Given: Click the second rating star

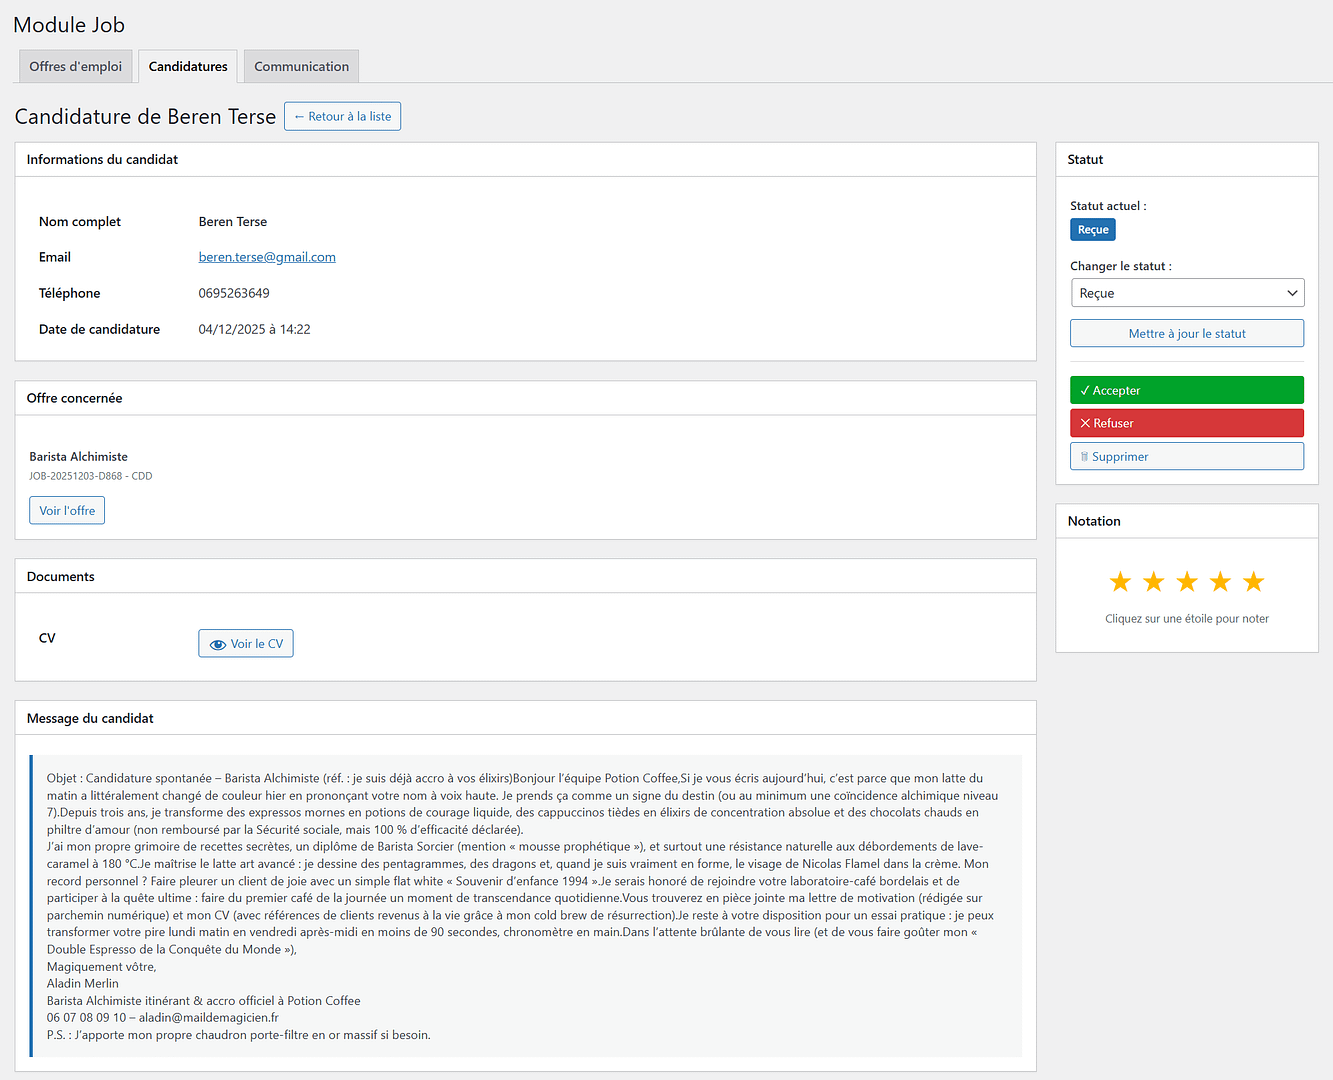Looking at the screenshot, I should pos(1153,582).
